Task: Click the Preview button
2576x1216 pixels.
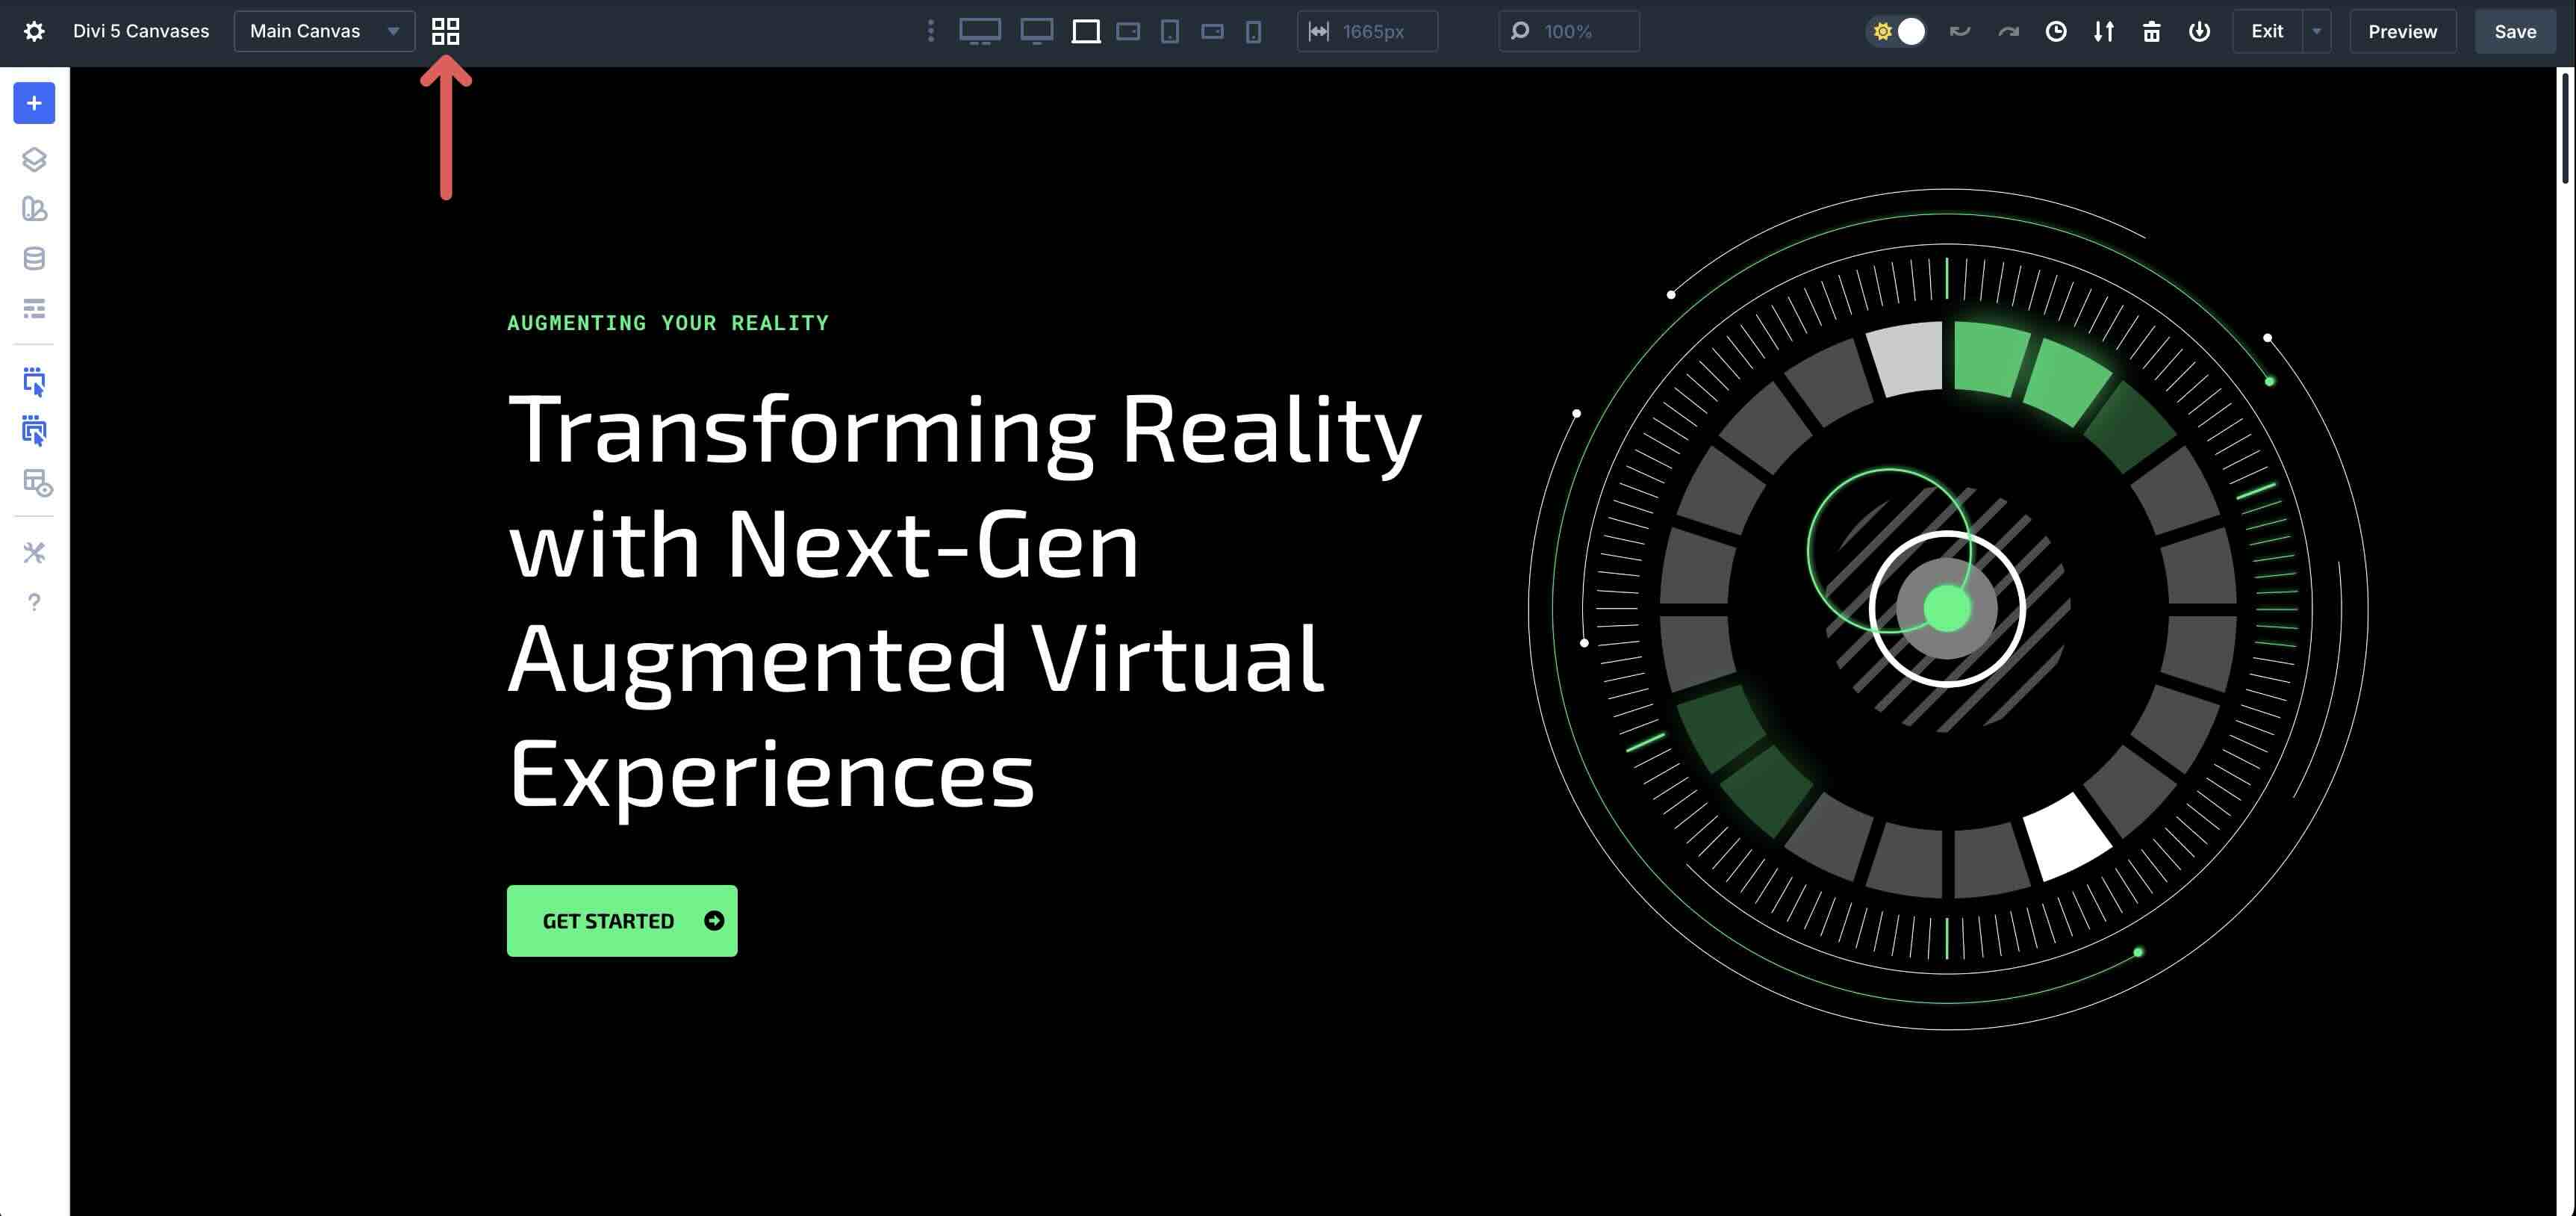Action: pyautogui.click(x=2402, y=31)
